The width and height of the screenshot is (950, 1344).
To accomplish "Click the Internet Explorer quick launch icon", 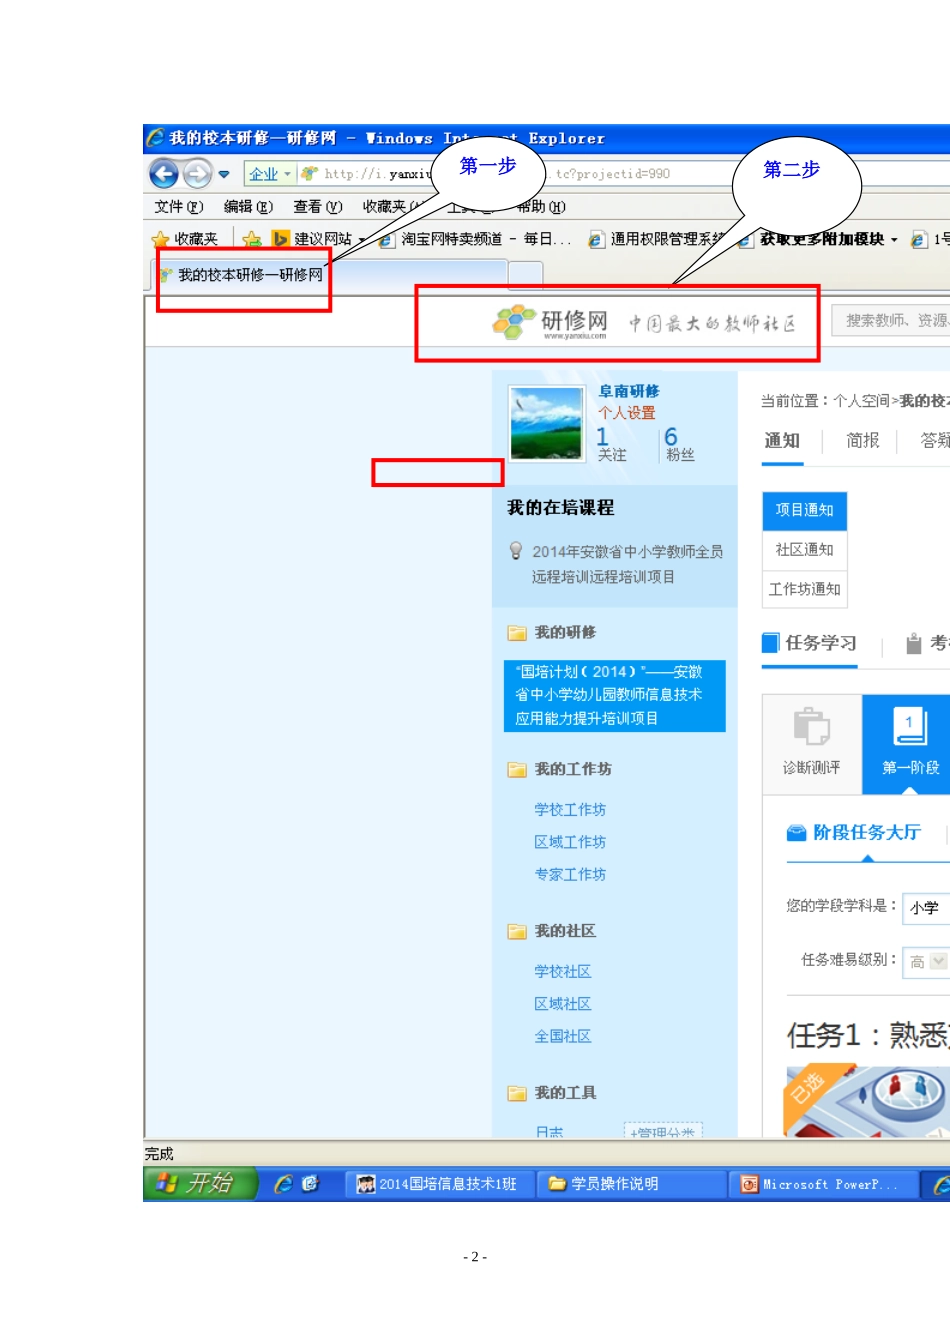I will (x=284, y=1184).
